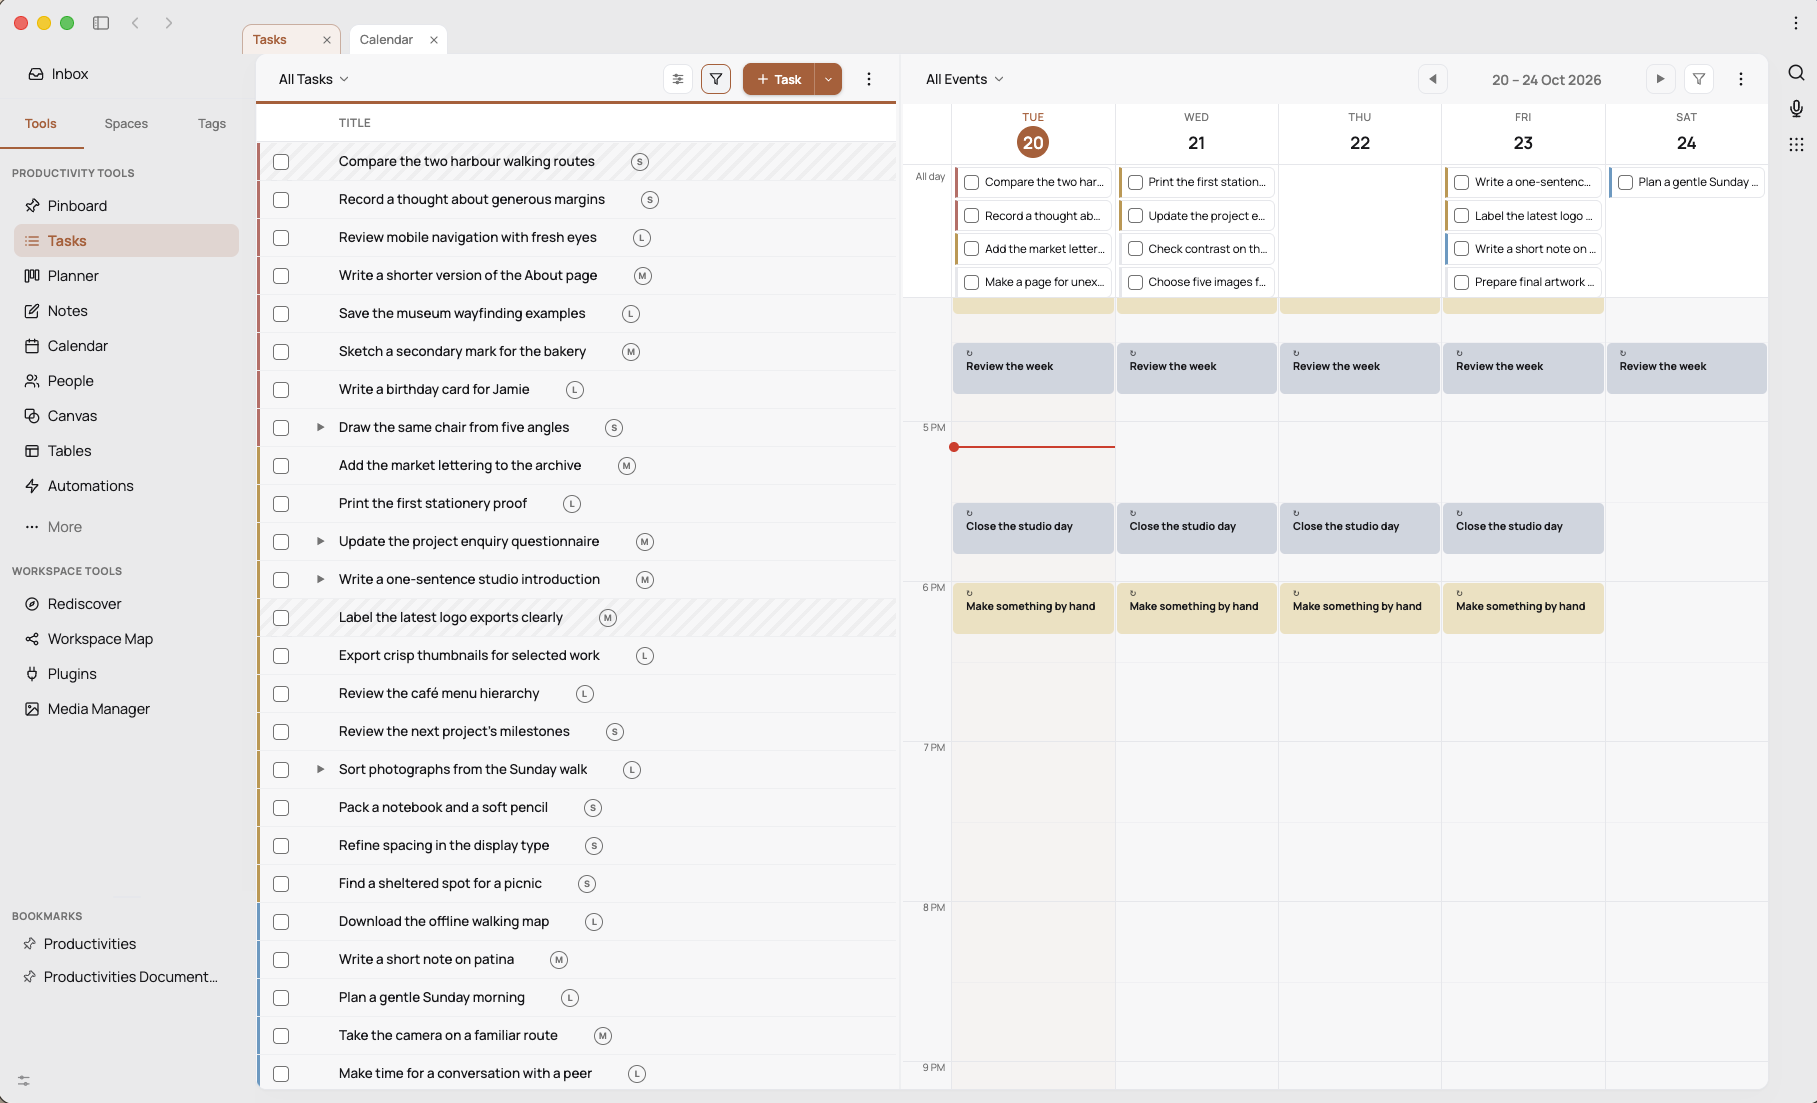
Task: Open the All Tasks dropdown
Action: click(x=313, y=79)
